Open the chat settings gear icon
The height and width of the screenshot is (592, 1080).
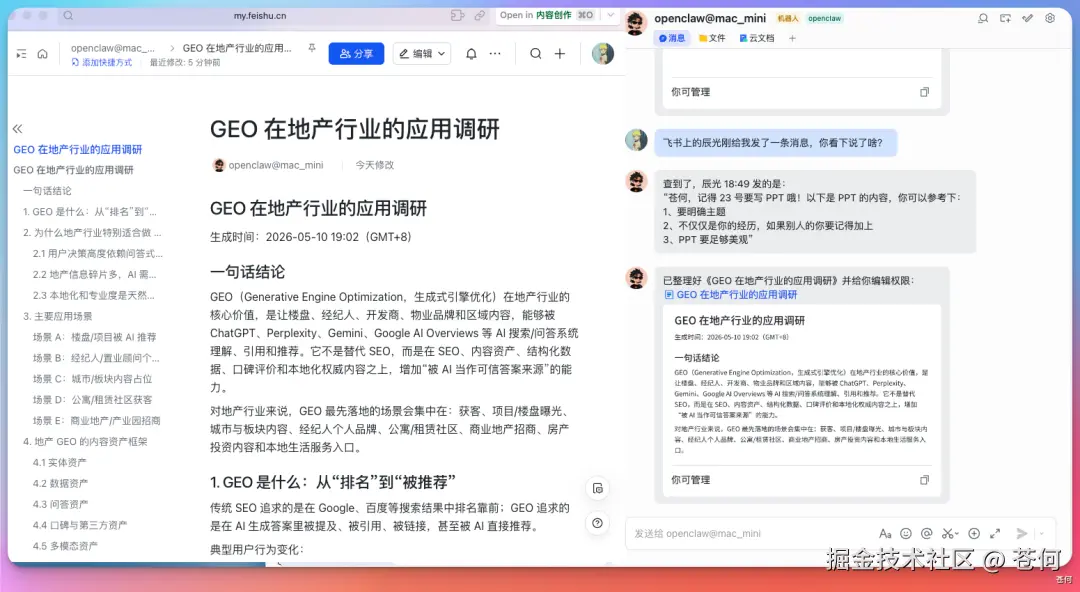[x=1050, y=19]
